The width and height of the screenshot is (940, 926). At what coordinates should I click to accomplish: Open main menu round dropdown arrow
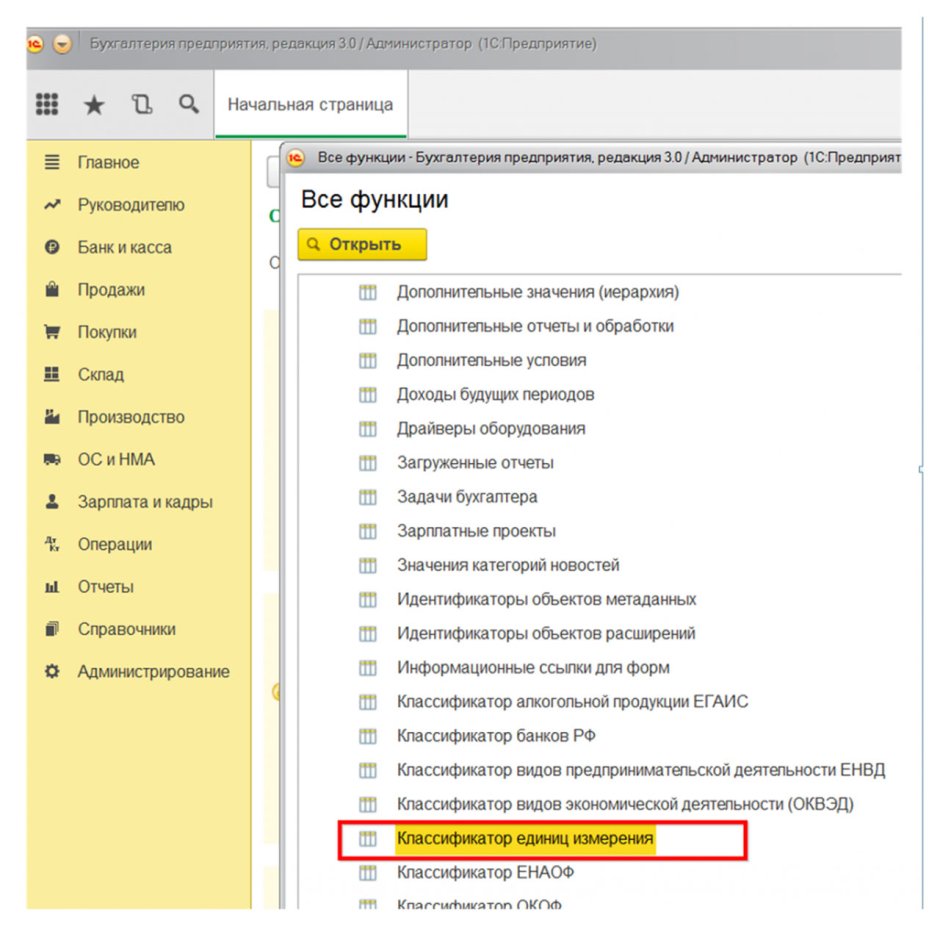coord(62,44)
